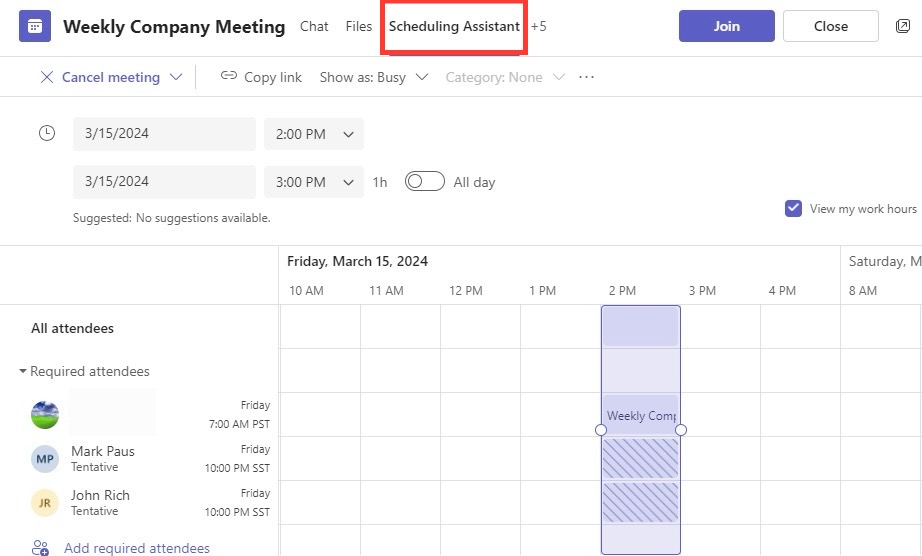The width and height of the screenshot is (922, 556).
Task: Edit the start date field 3/15/2024
Action: pyautogui.click(x=164, y=134)
